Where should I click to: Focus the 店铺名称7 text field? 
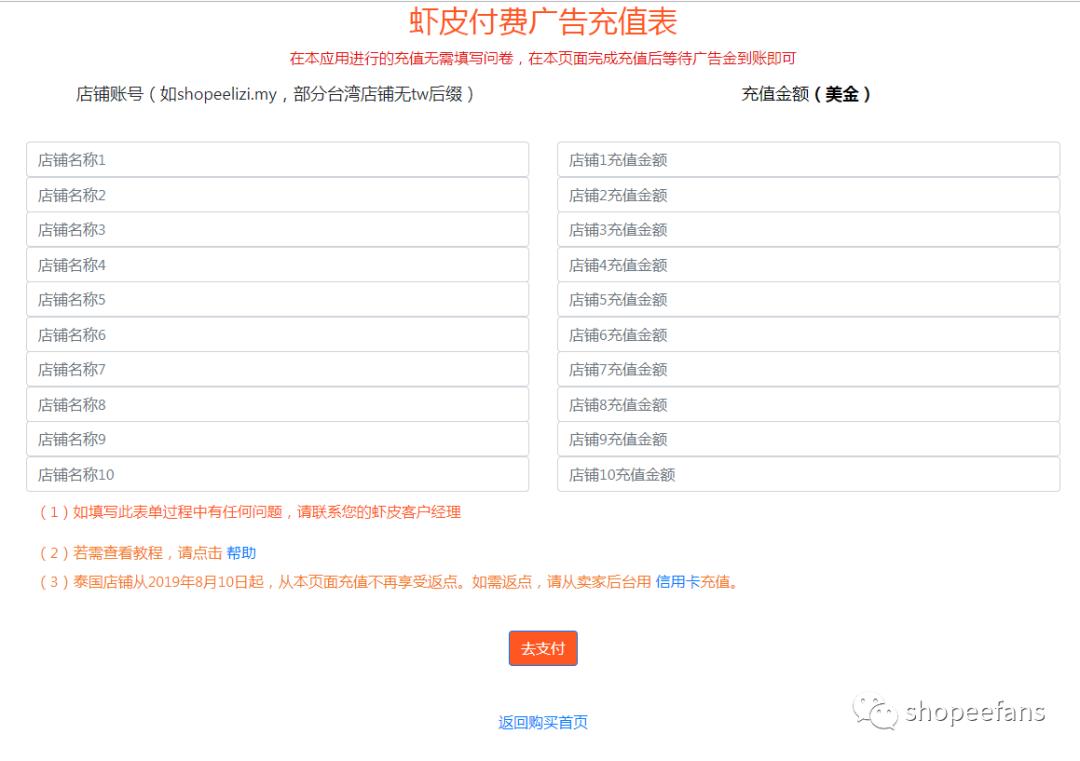(278, 369)
